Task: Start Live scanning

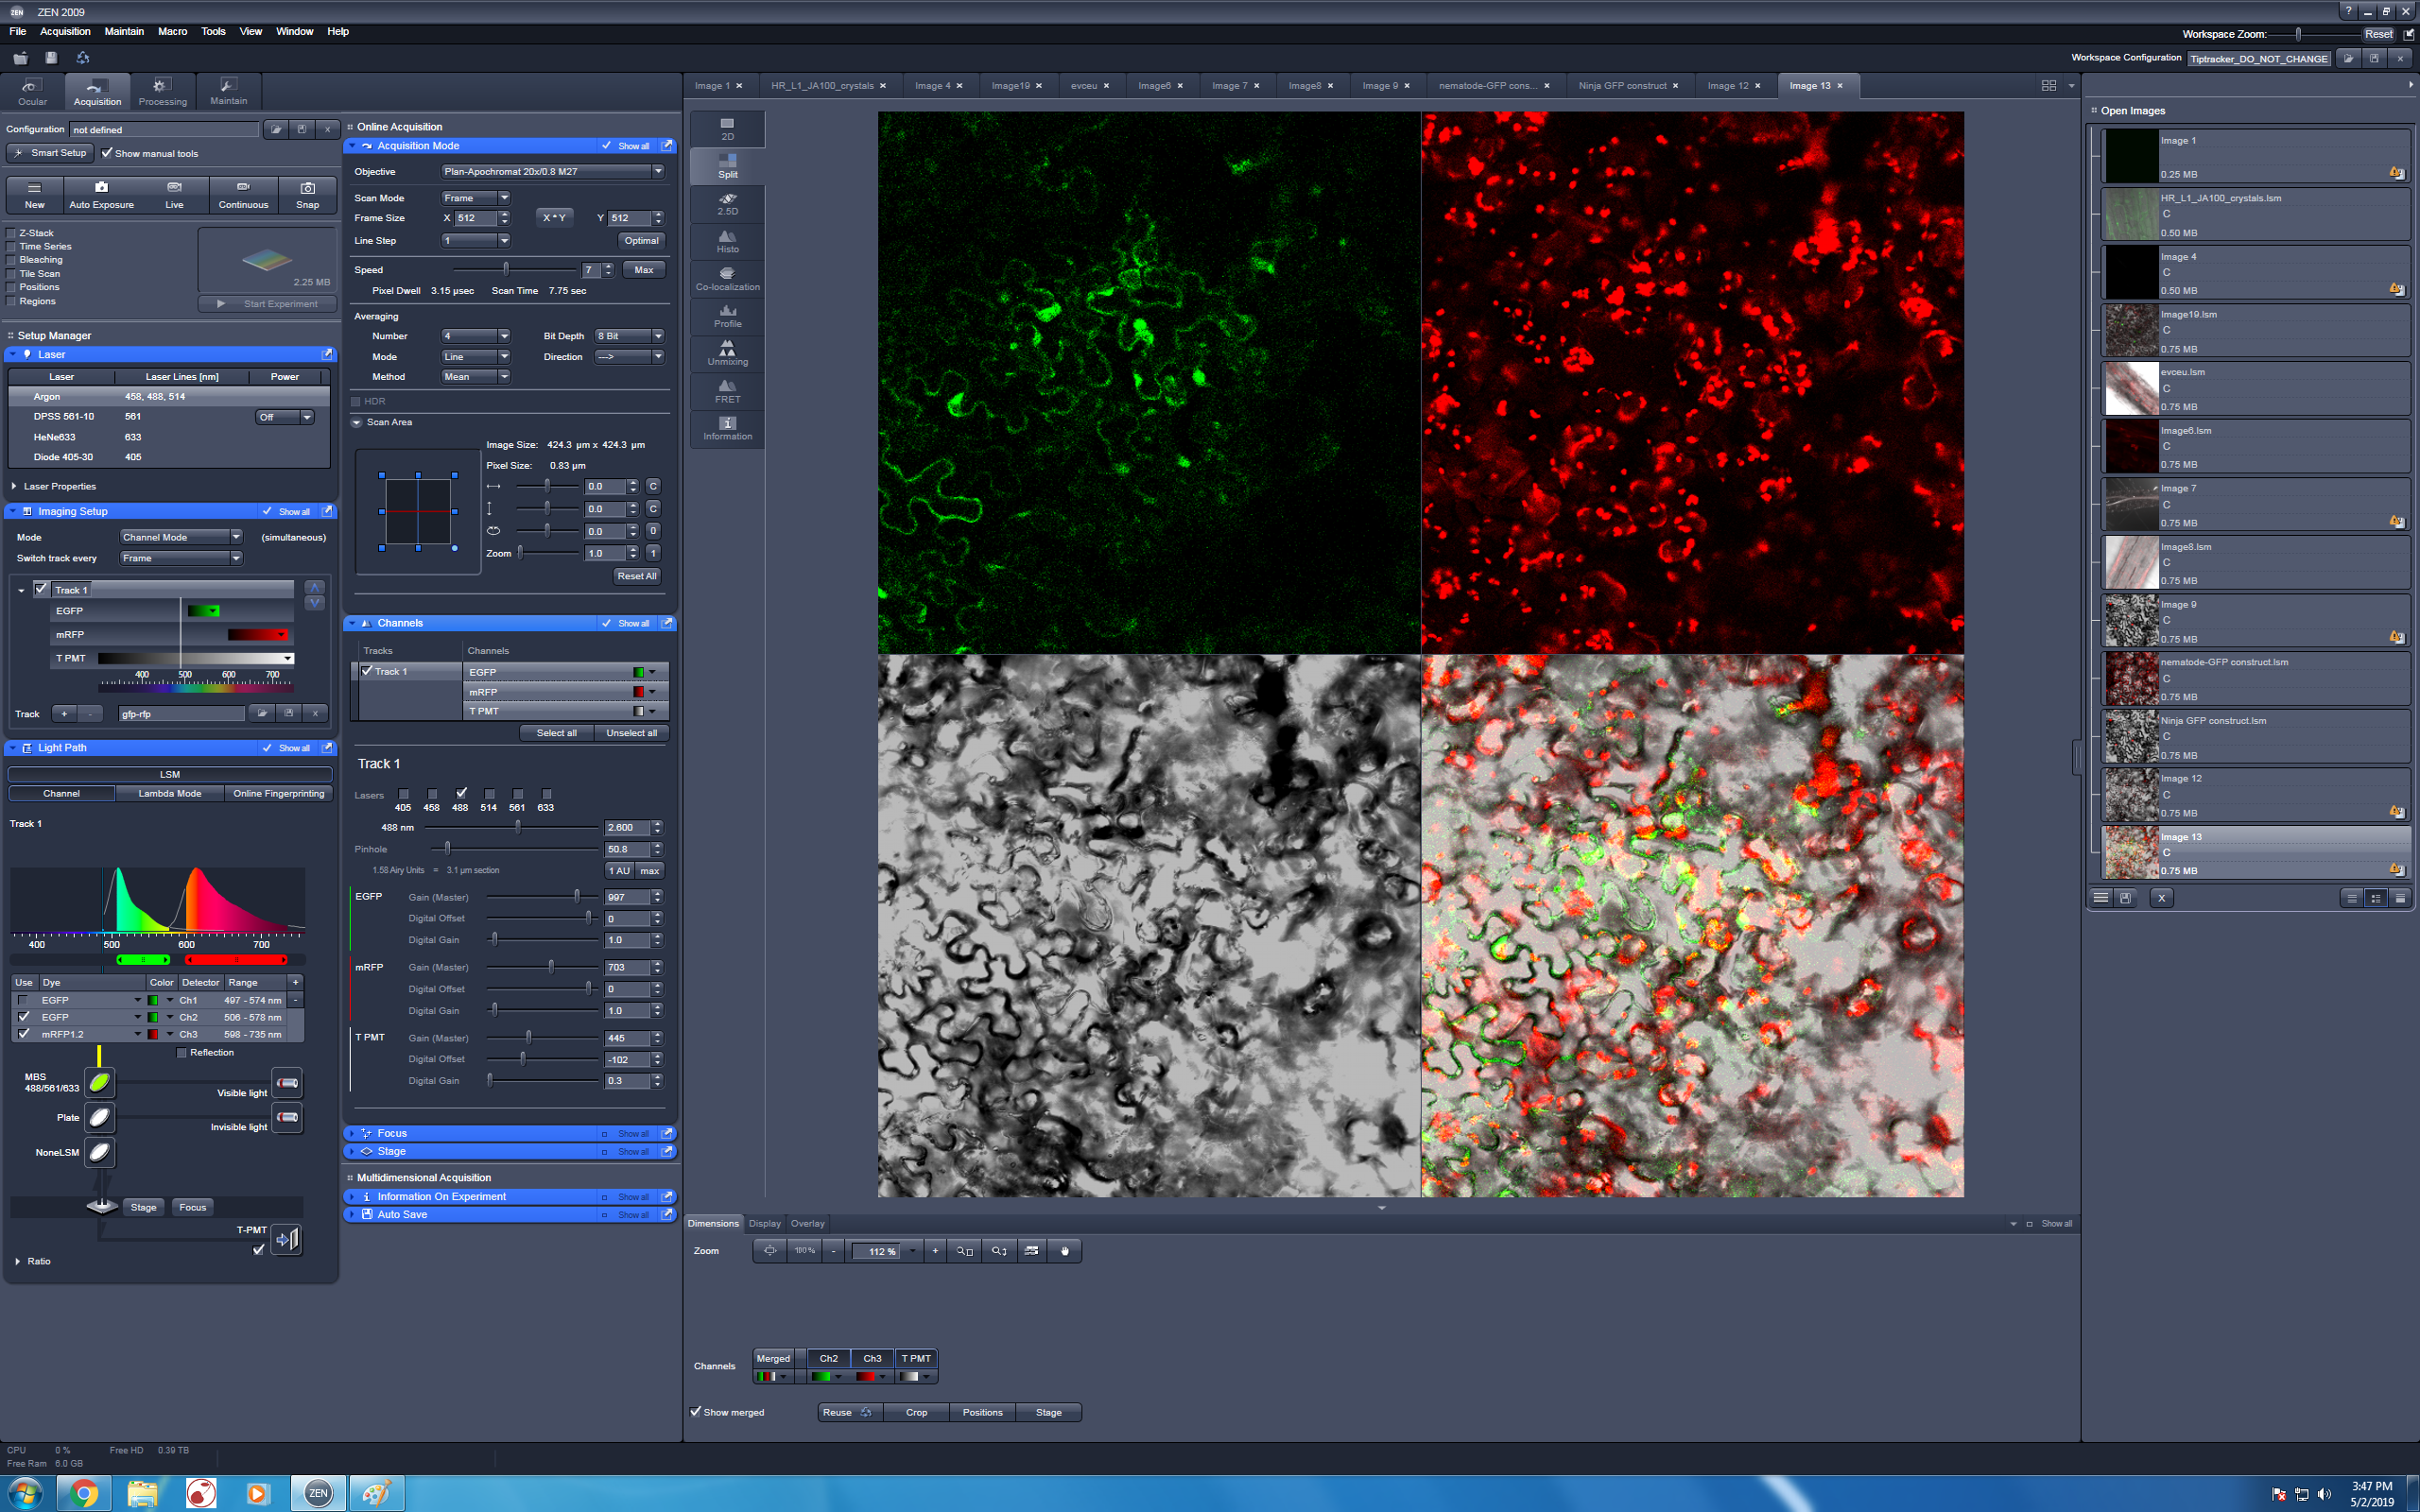Action: tap(174, 195)
